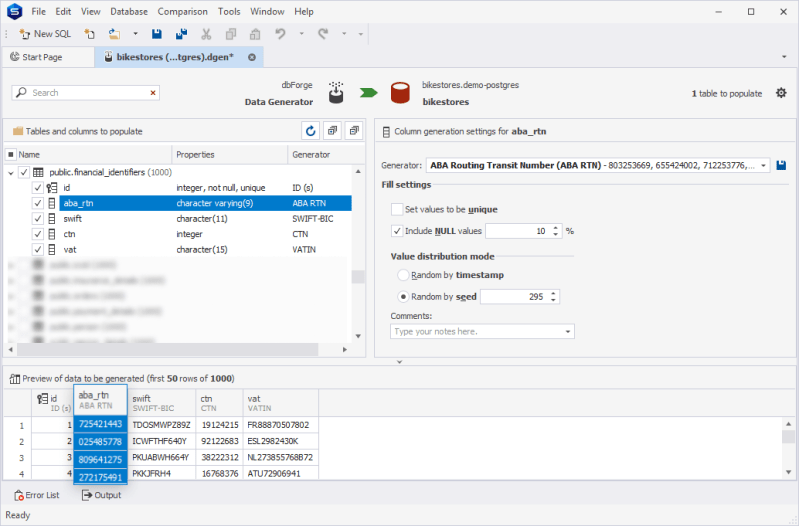The image size is (799, 526).
Task: Select Random by timestamp option
Action: click(403, 275)
